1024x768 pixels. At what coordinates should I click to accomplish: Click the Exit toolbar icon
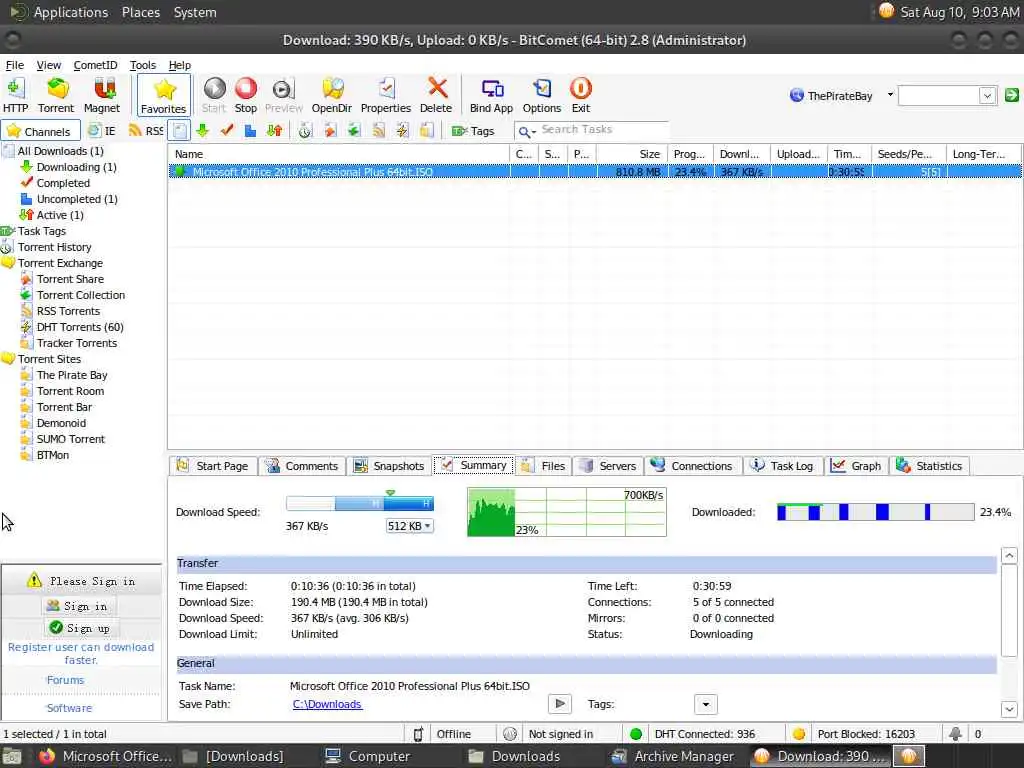[581, 95]
